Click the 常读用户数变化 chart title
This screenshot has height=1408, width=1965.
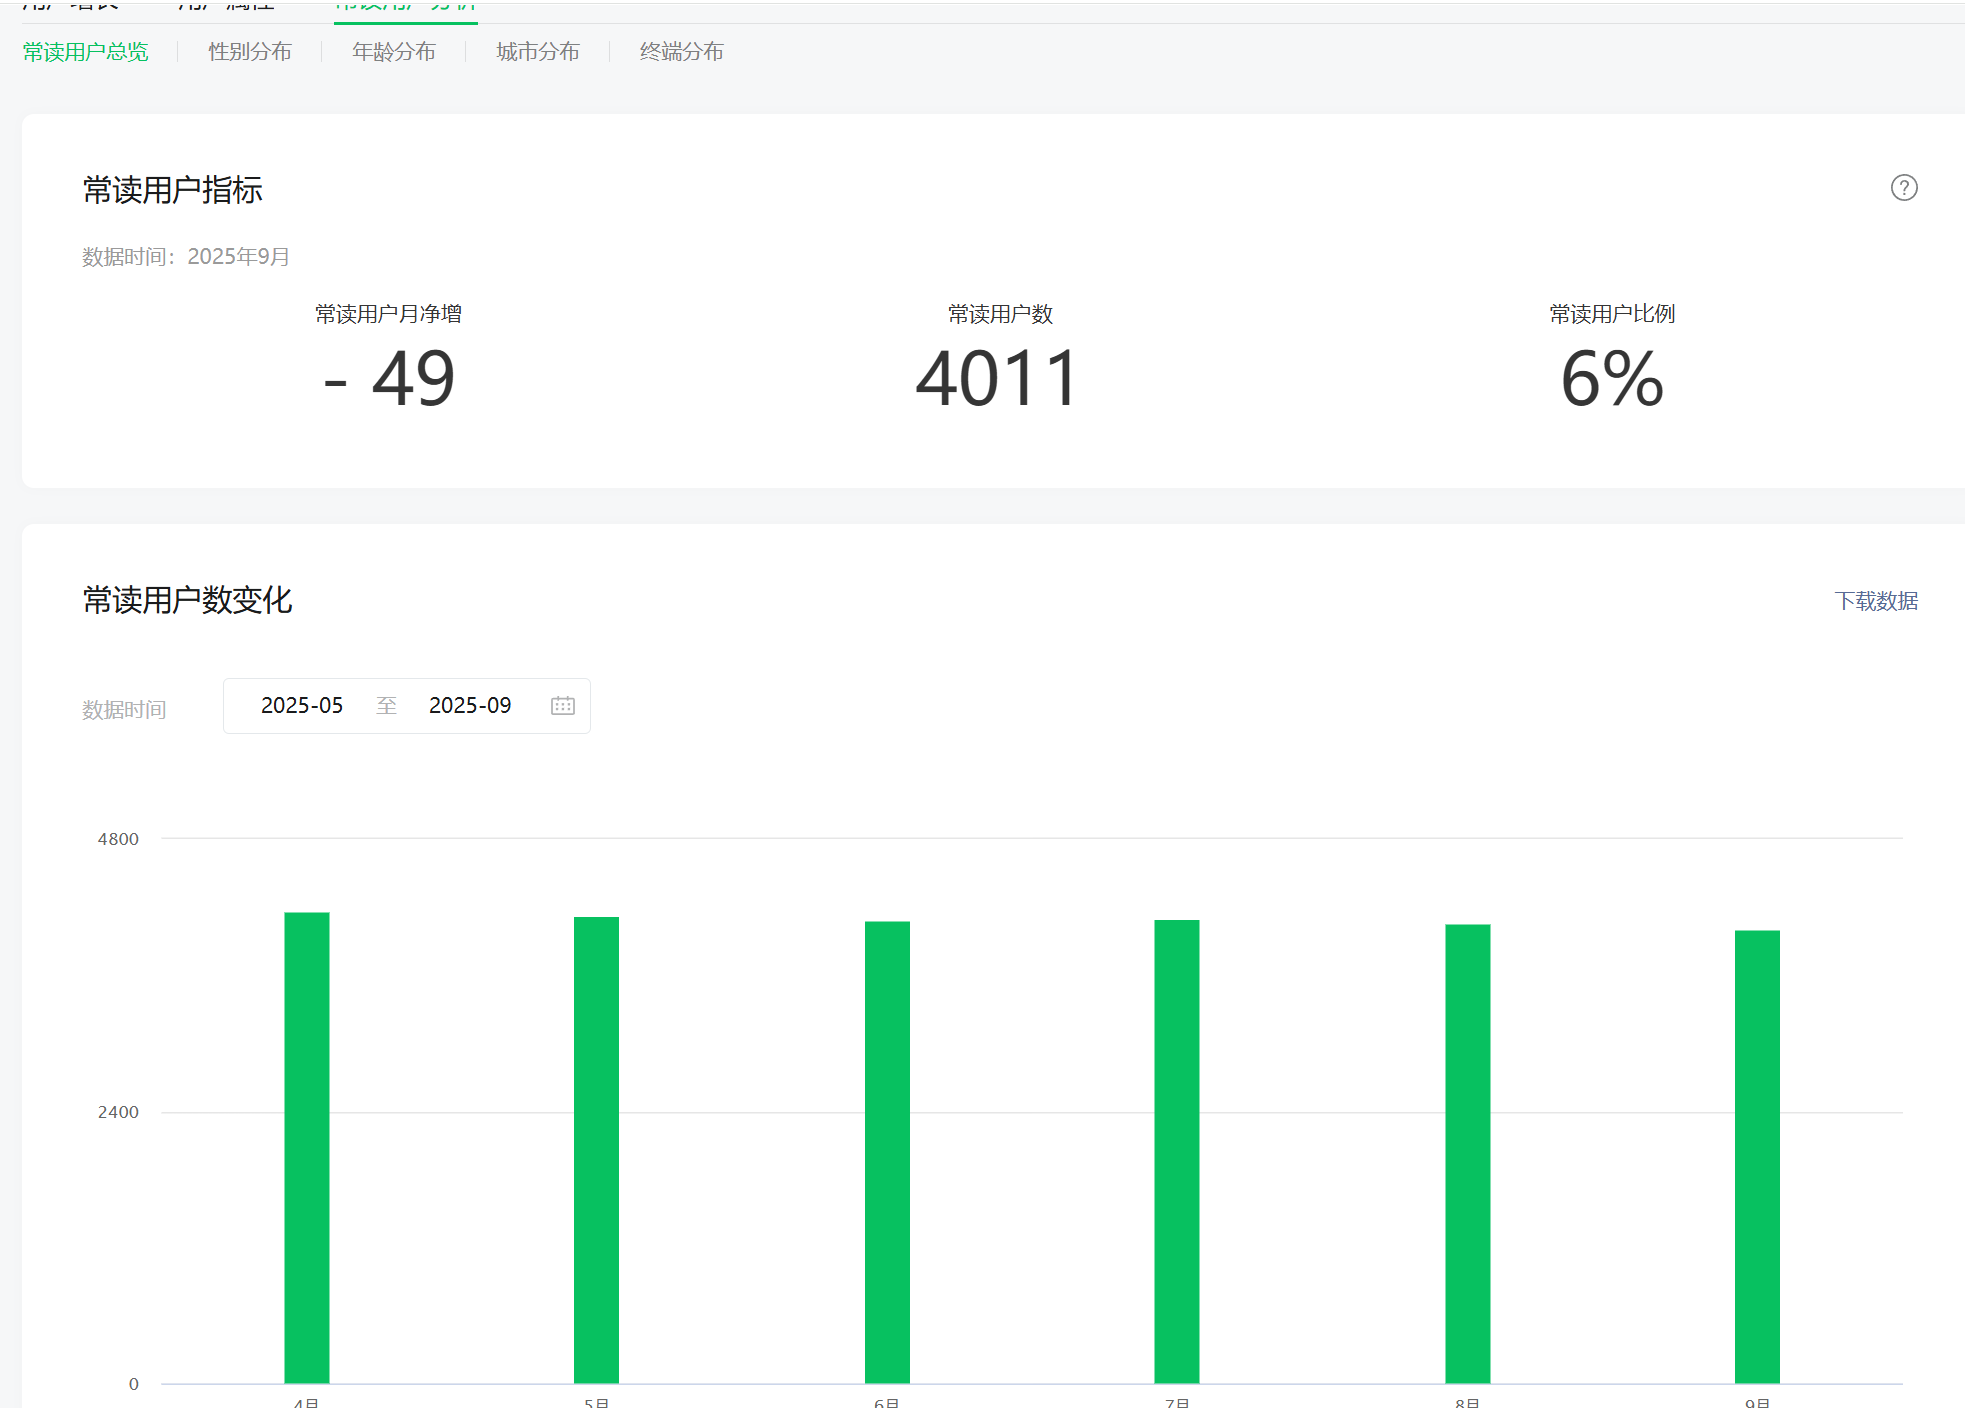187,600
